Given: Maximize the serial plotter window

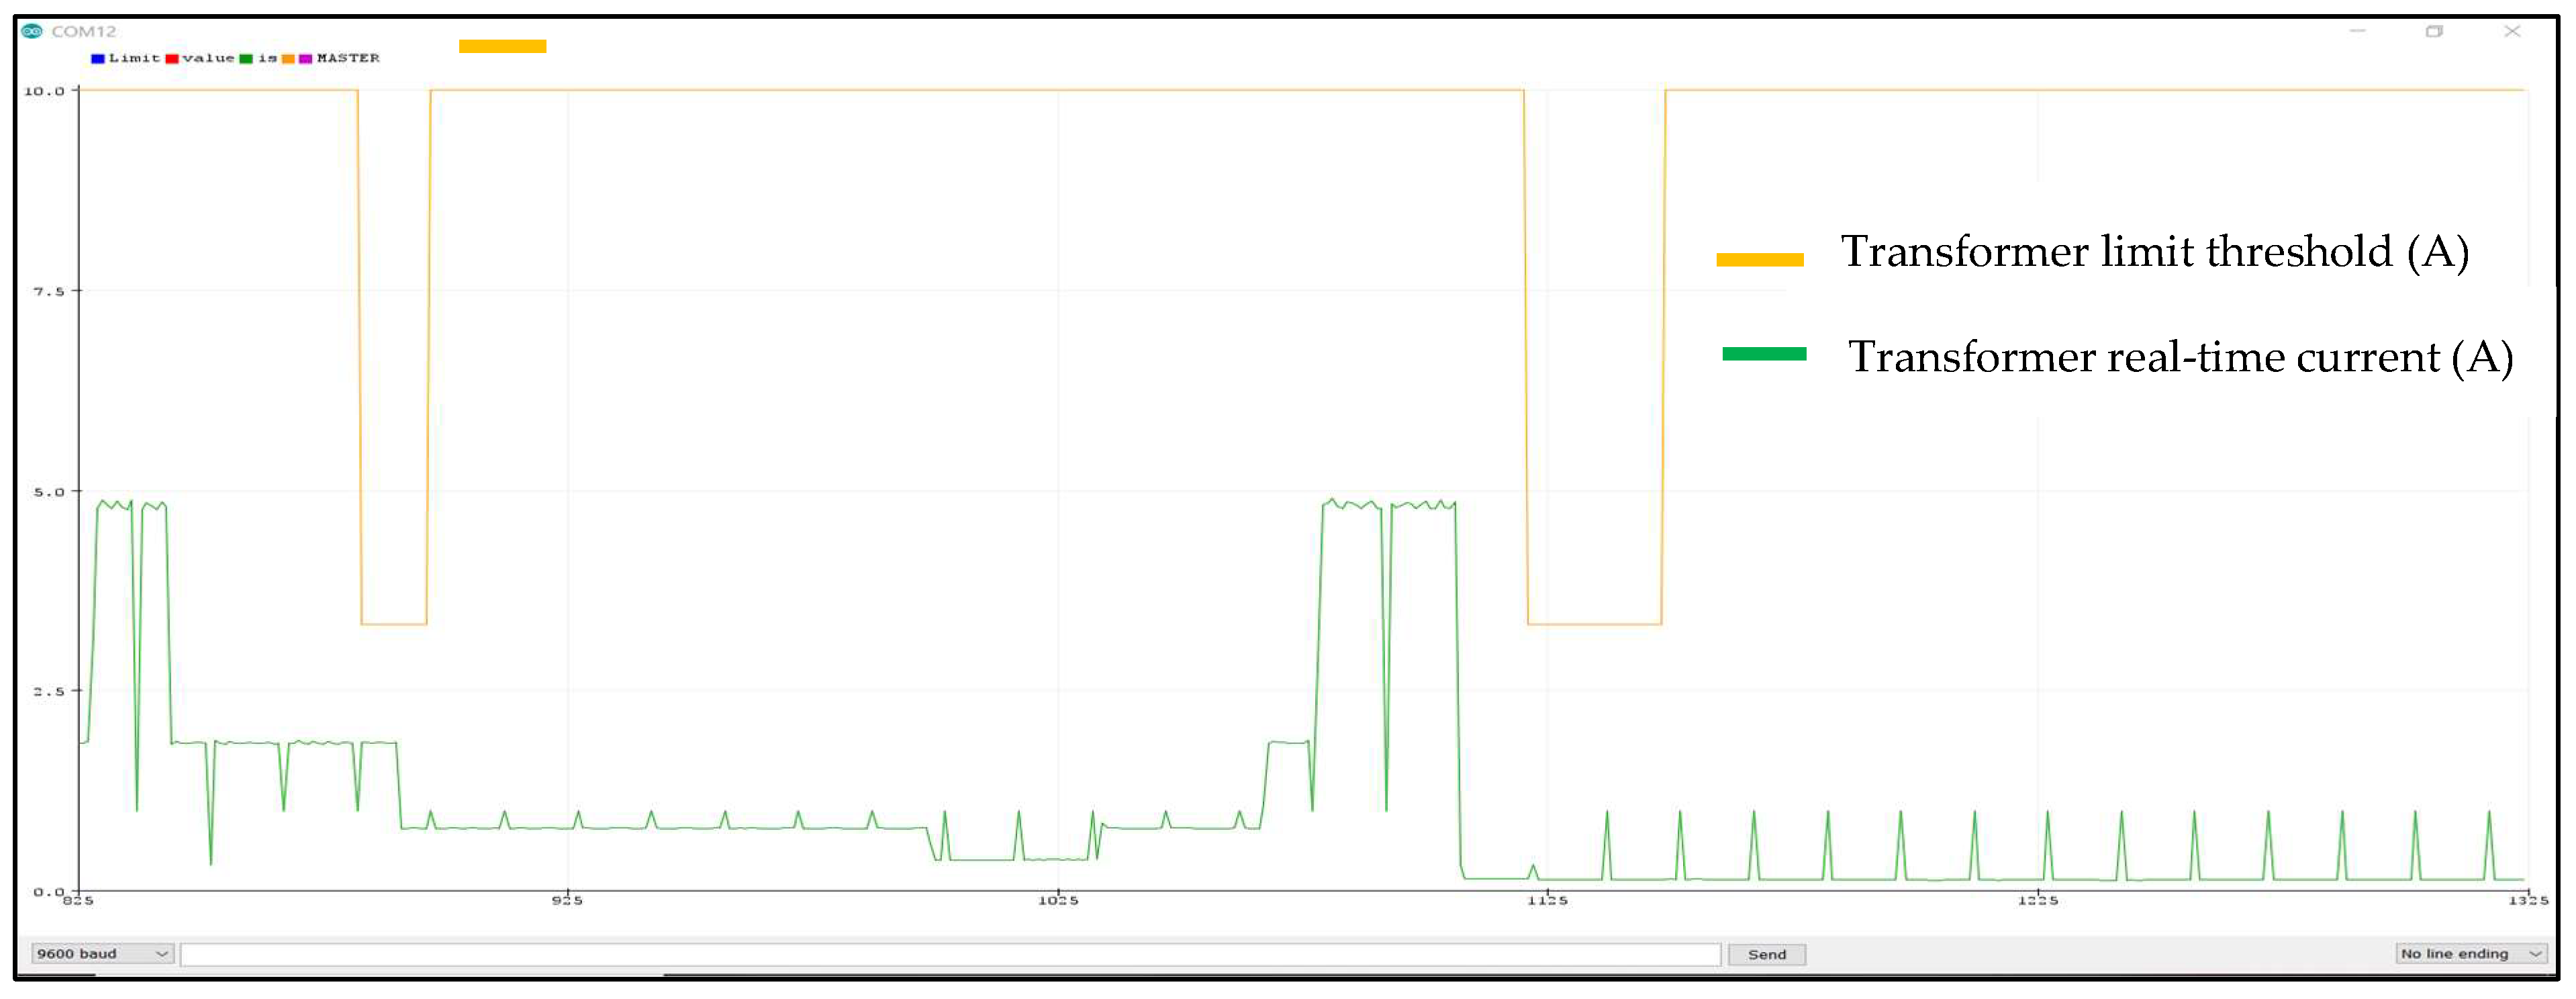Looking at the screenshot, I should click(x=2434, y=31).
